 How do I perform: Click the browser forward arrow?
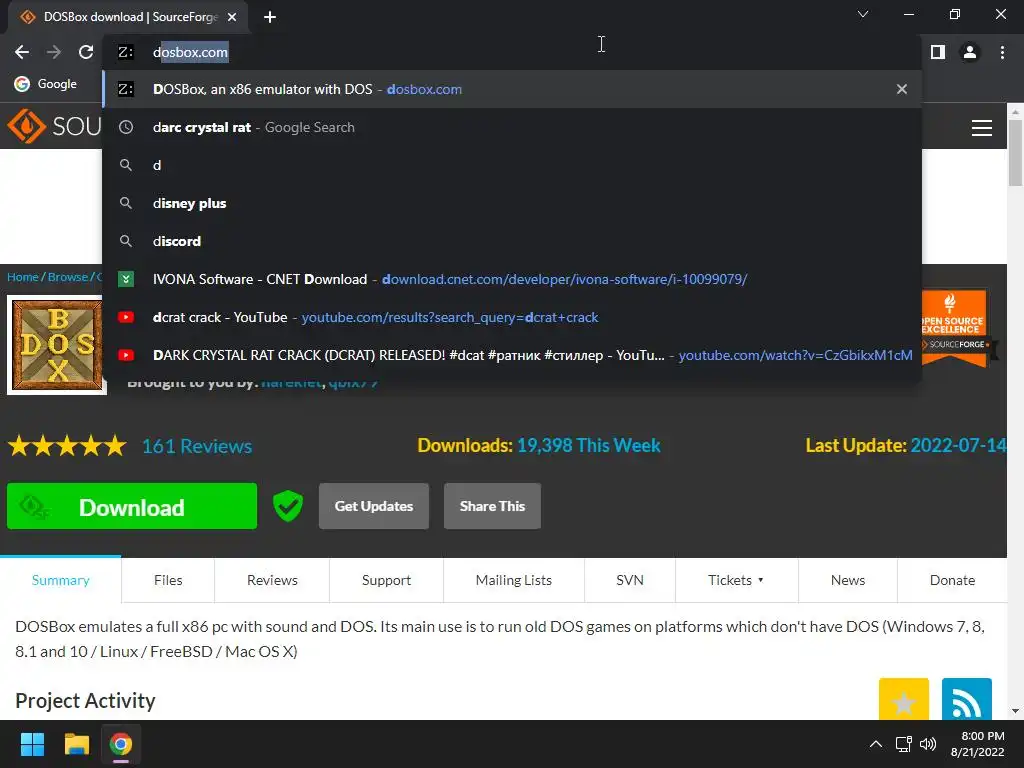pos(54,52)
